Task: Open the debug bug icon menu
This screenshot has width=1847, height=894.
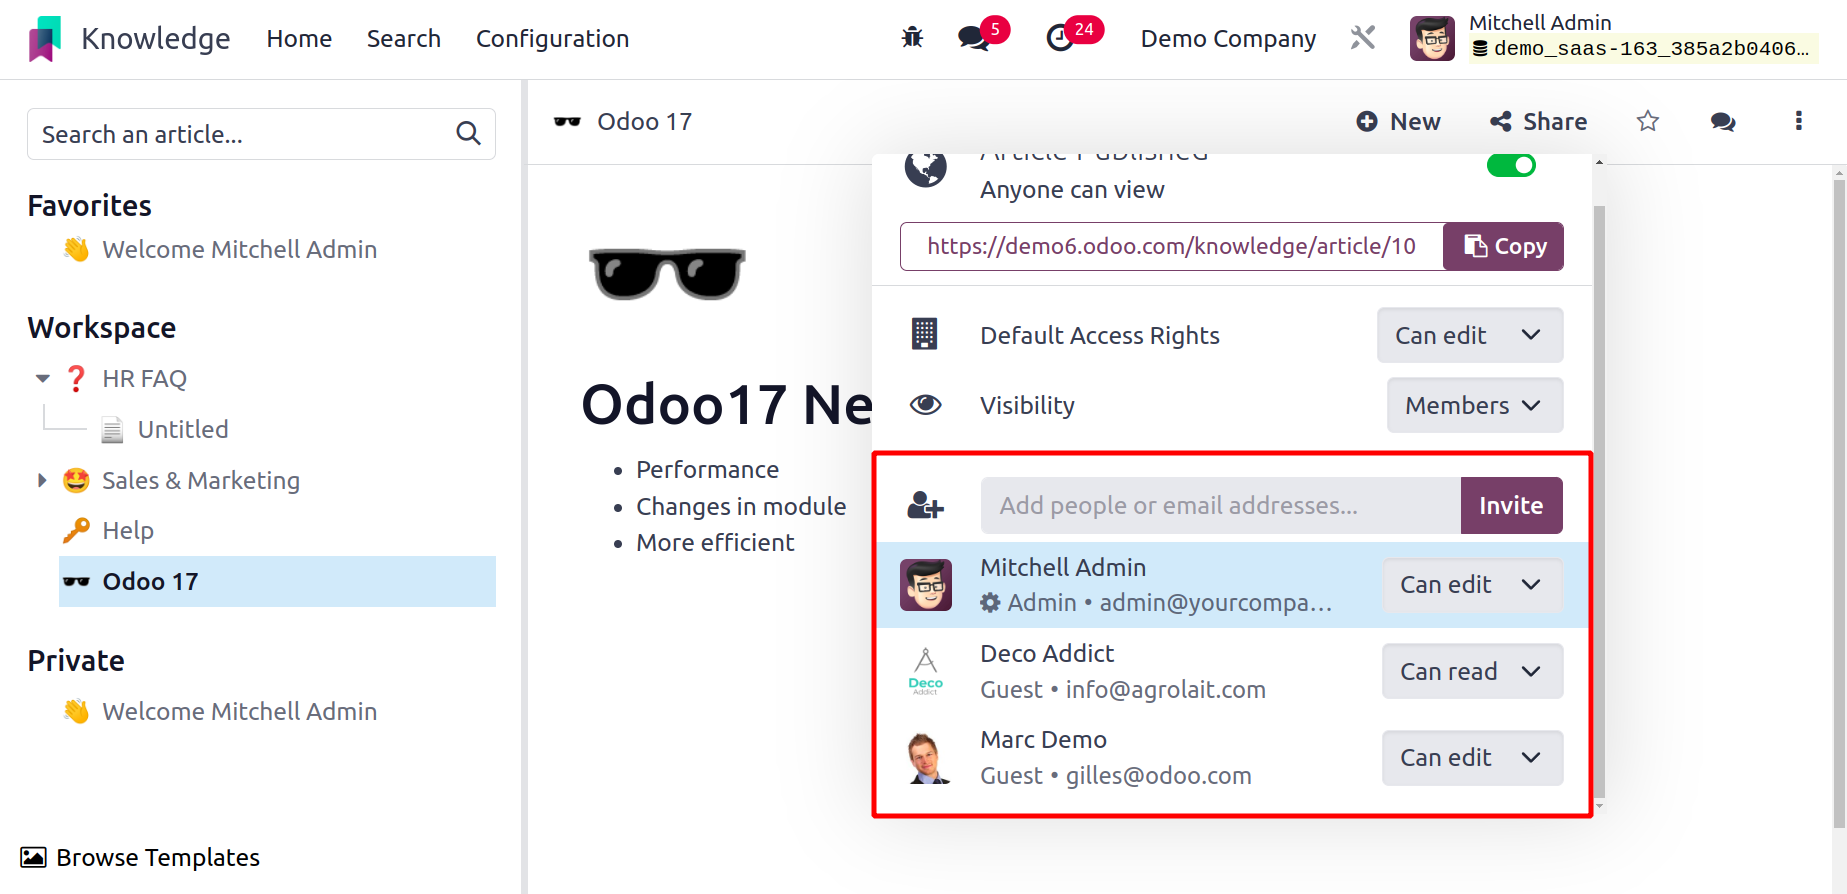Action: (x=912, y=38)
